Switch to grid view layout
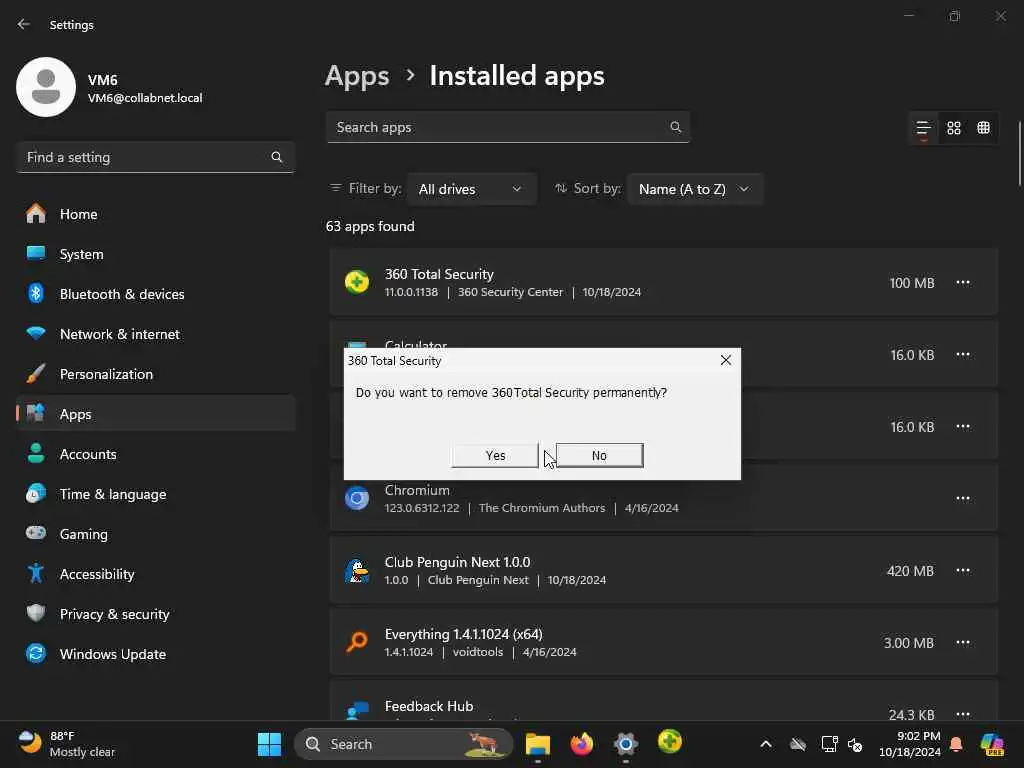 953,128
